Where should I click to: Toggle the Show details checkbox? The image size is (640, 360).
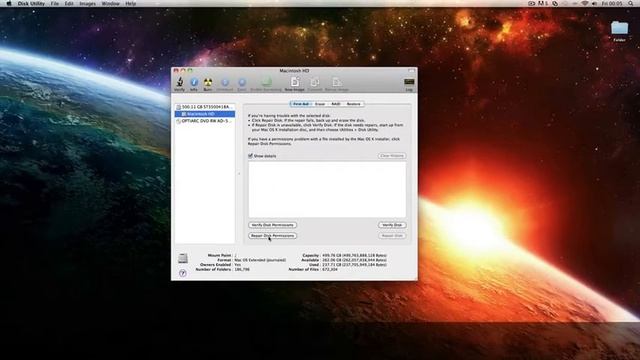251,156
